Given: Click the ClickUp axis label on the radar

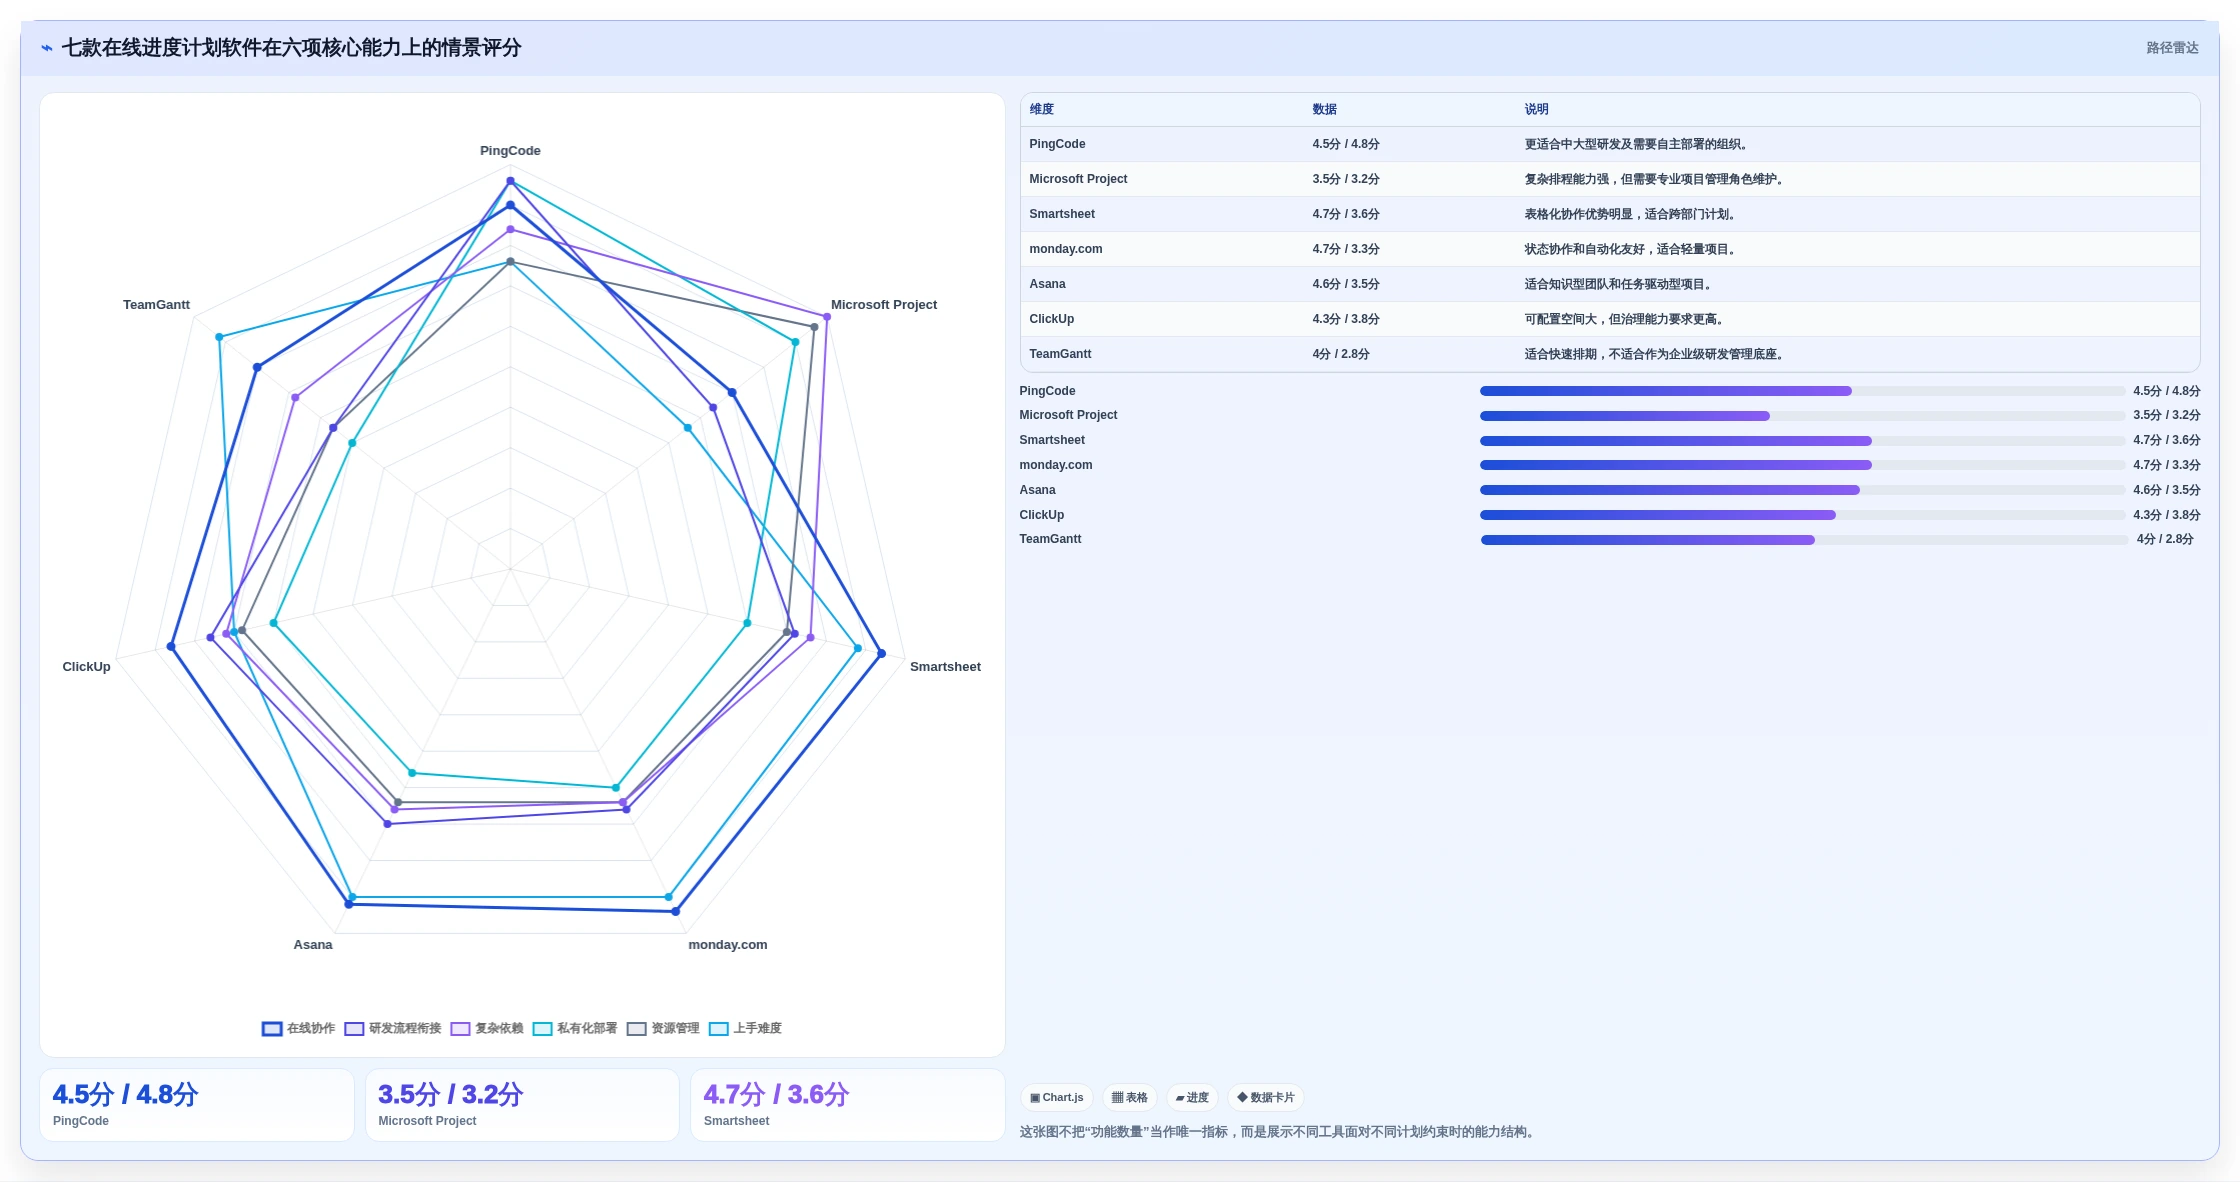Looking at the screenshot, I should click(x=87, y=667).
